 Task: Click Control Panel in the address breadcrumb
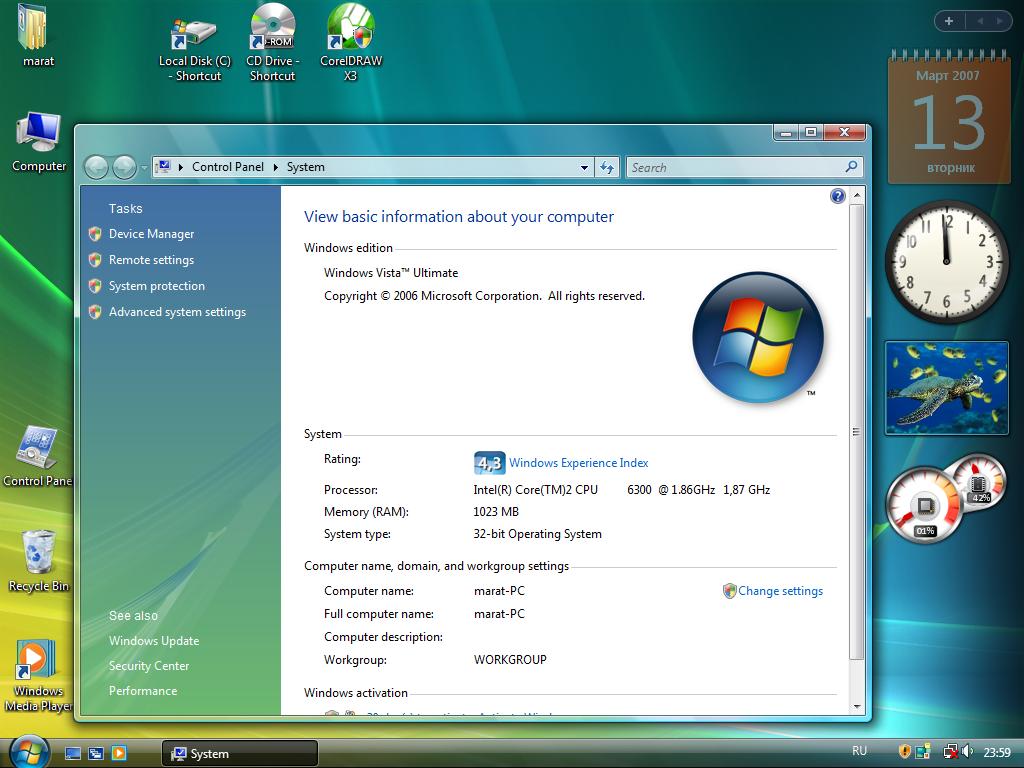click(228, 167)
